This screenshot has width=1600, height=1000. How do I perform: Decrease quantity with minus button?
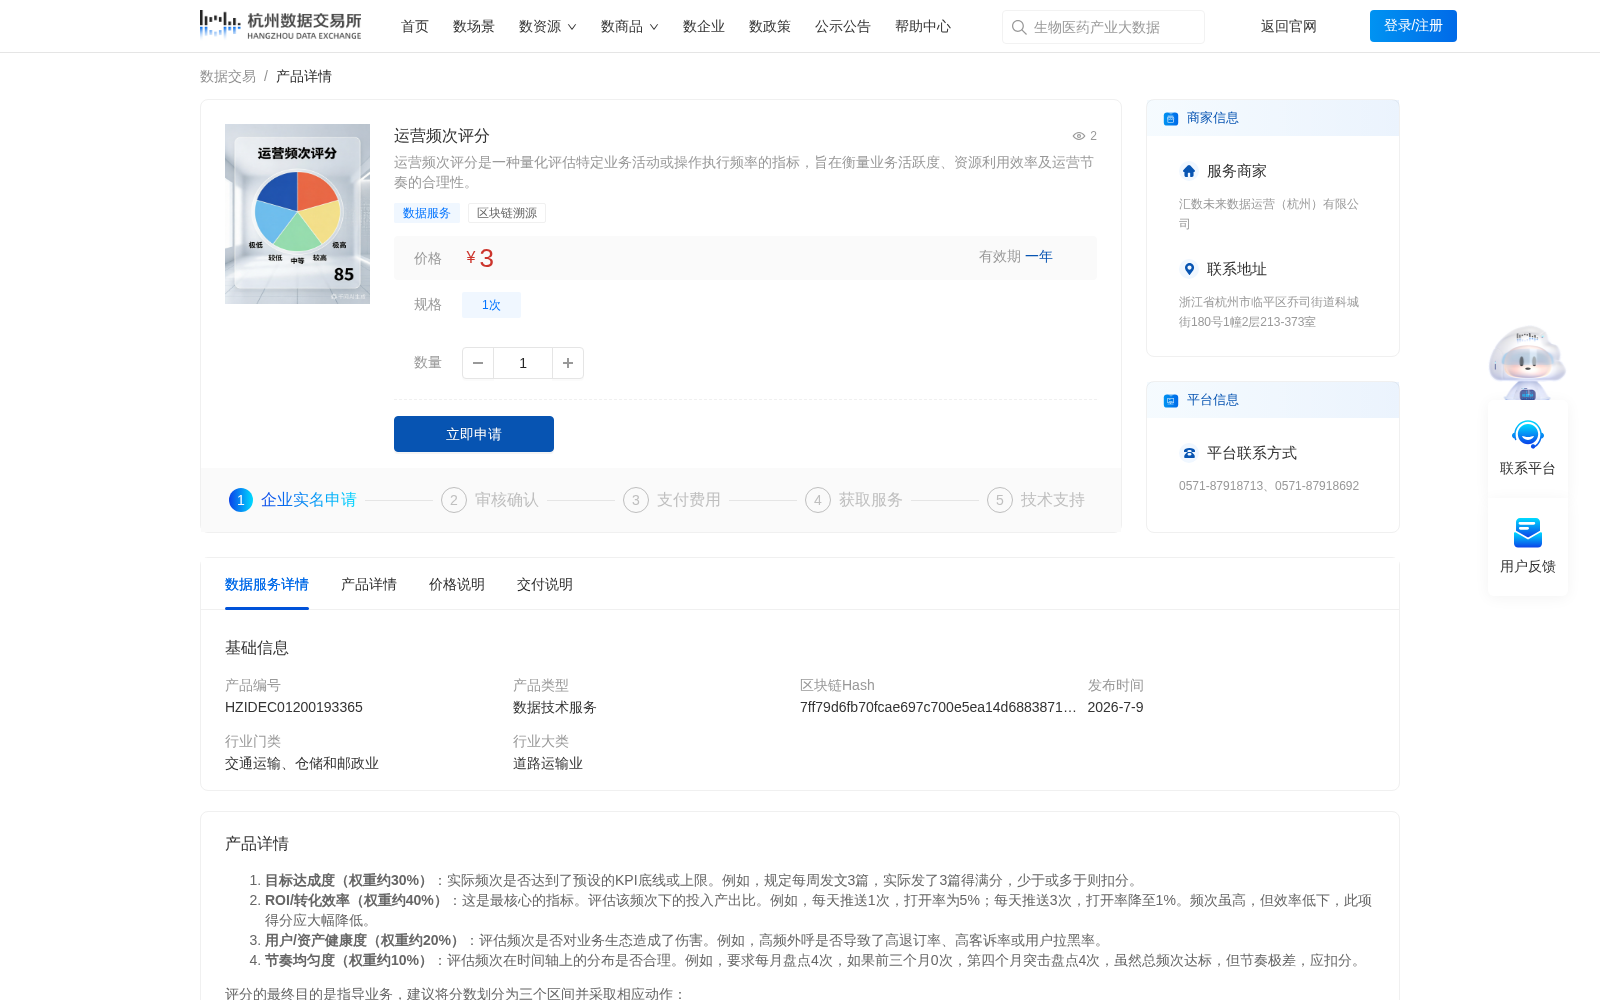click(478, 363)
